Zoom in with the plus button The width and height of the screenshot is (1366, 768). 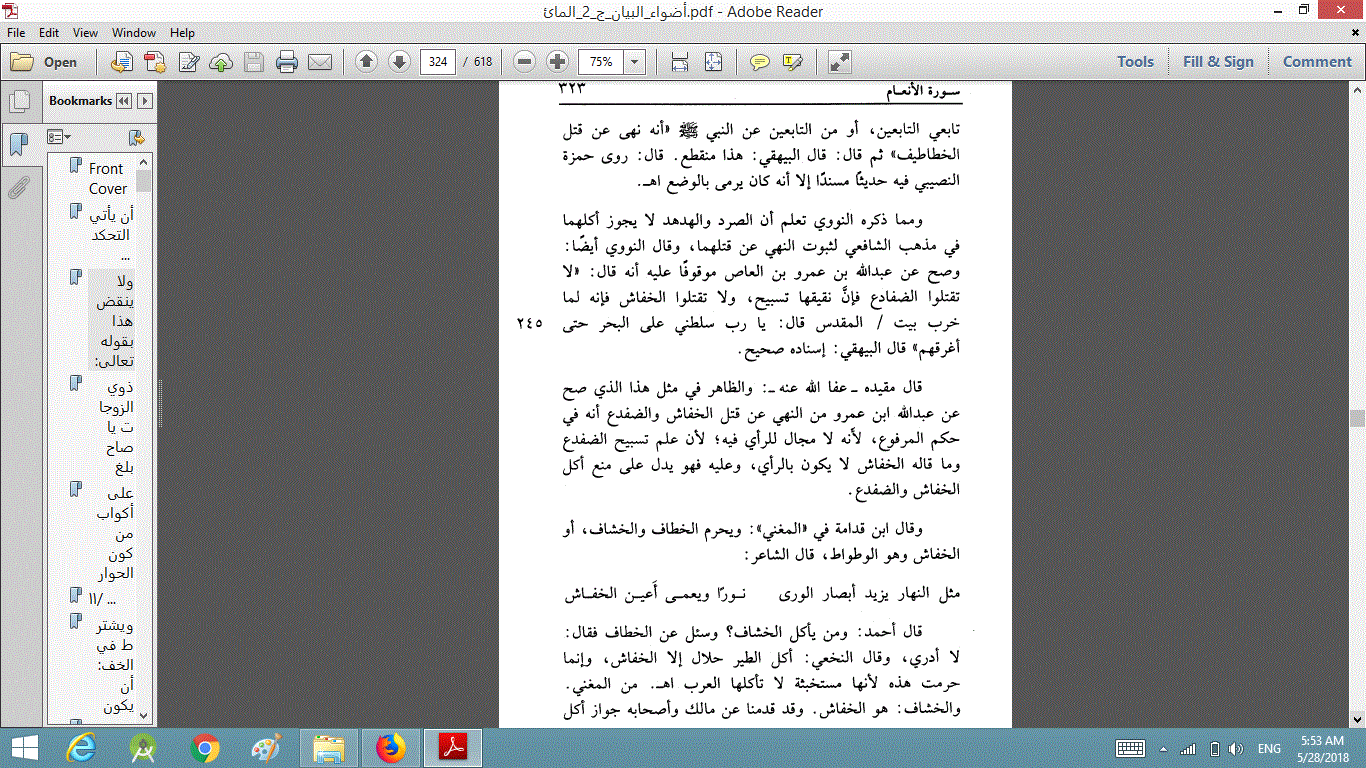558,62
